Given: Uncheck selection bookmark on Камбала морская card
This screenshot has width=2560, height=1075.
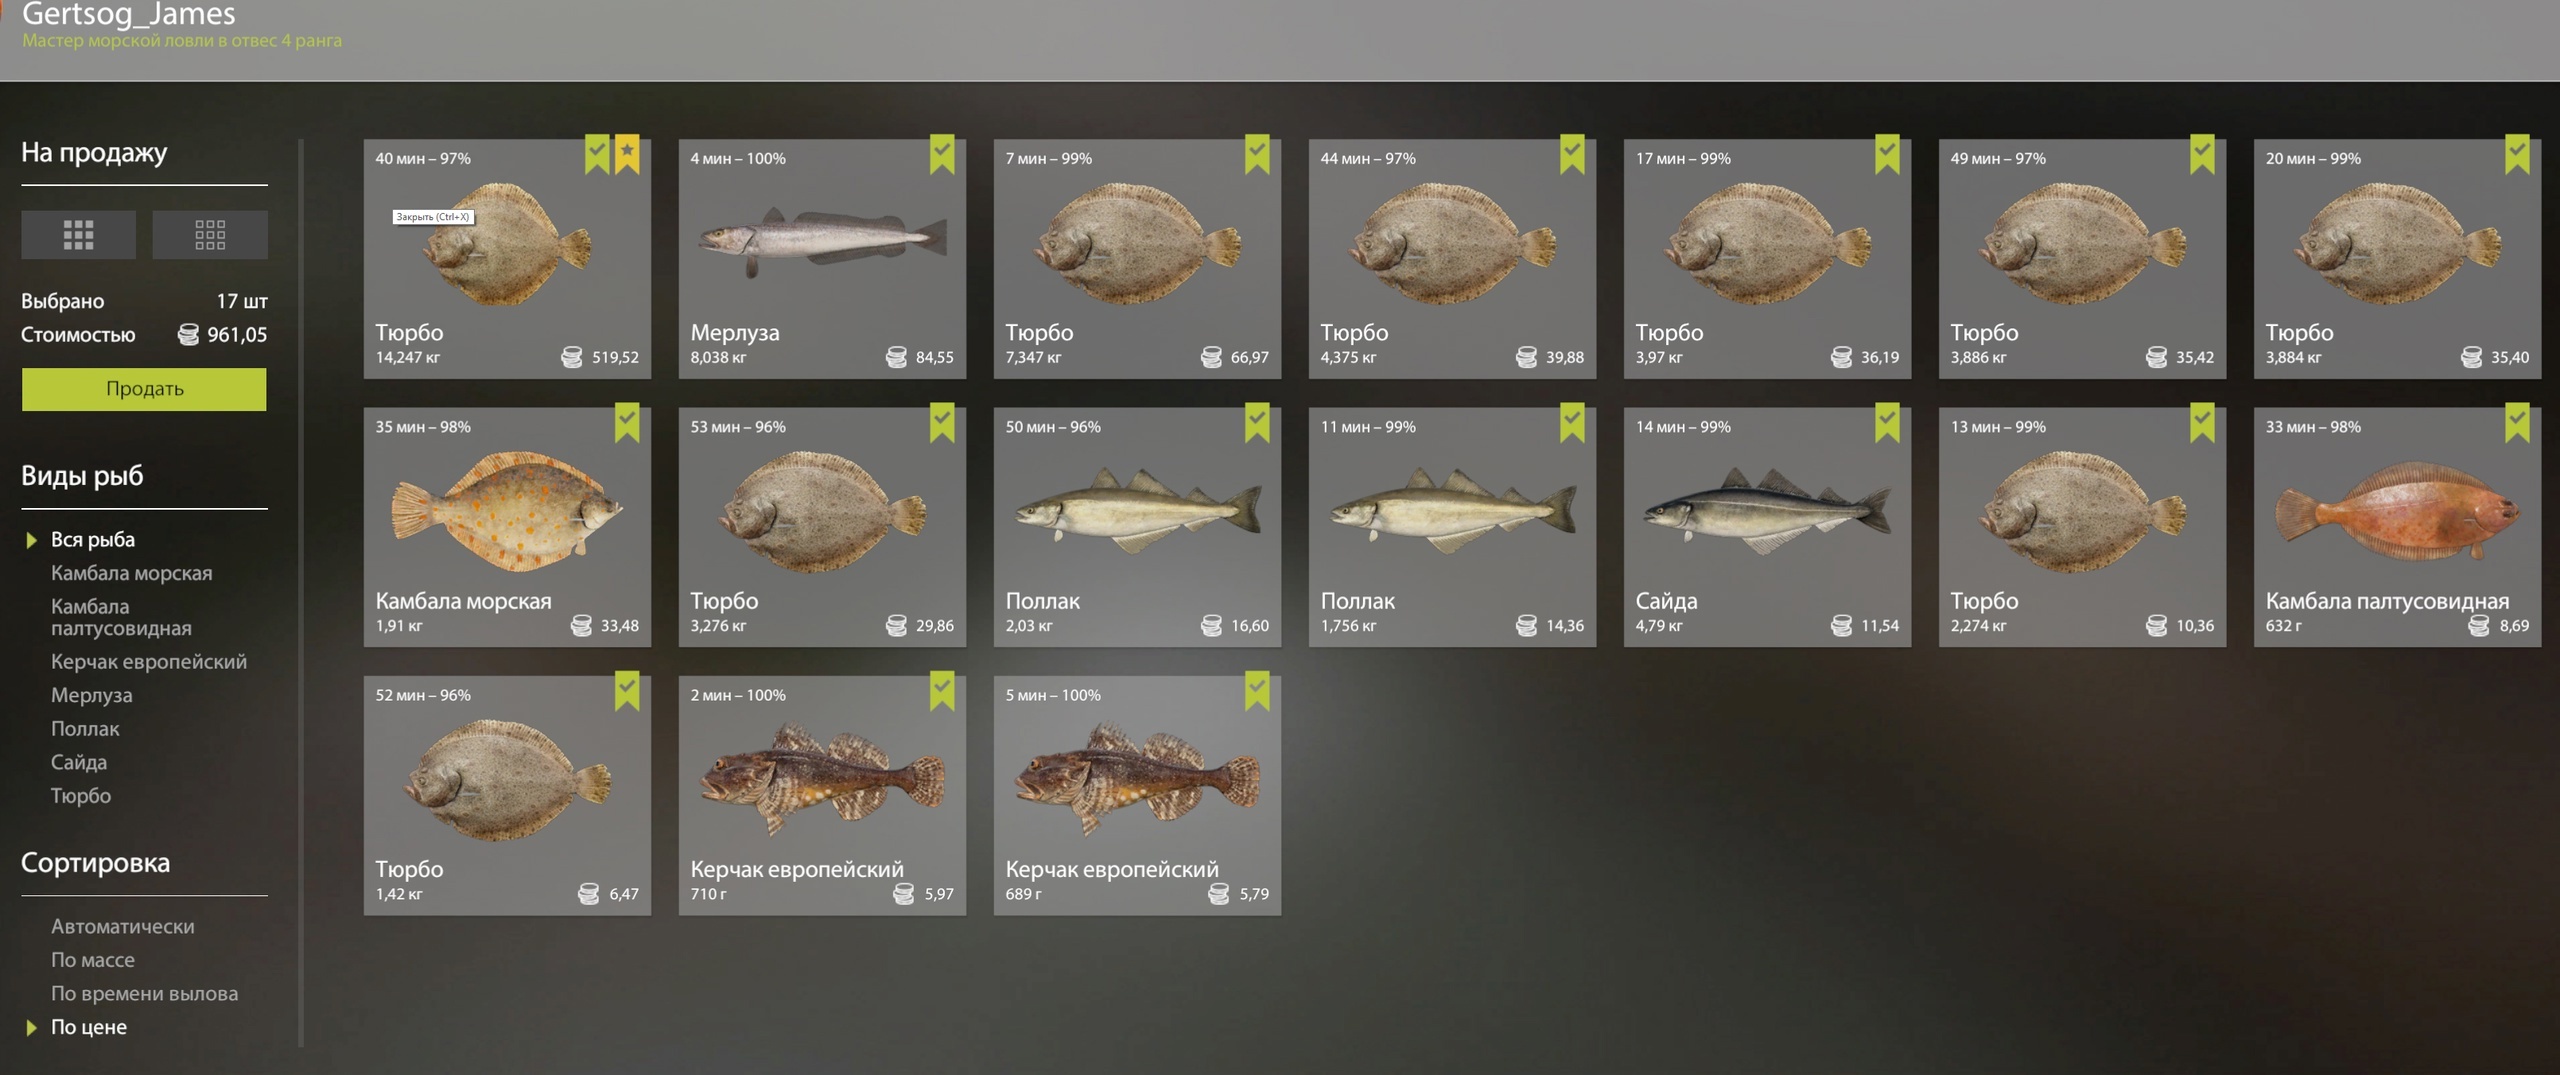Looking at the screenshot, I should tap(627, 422).
